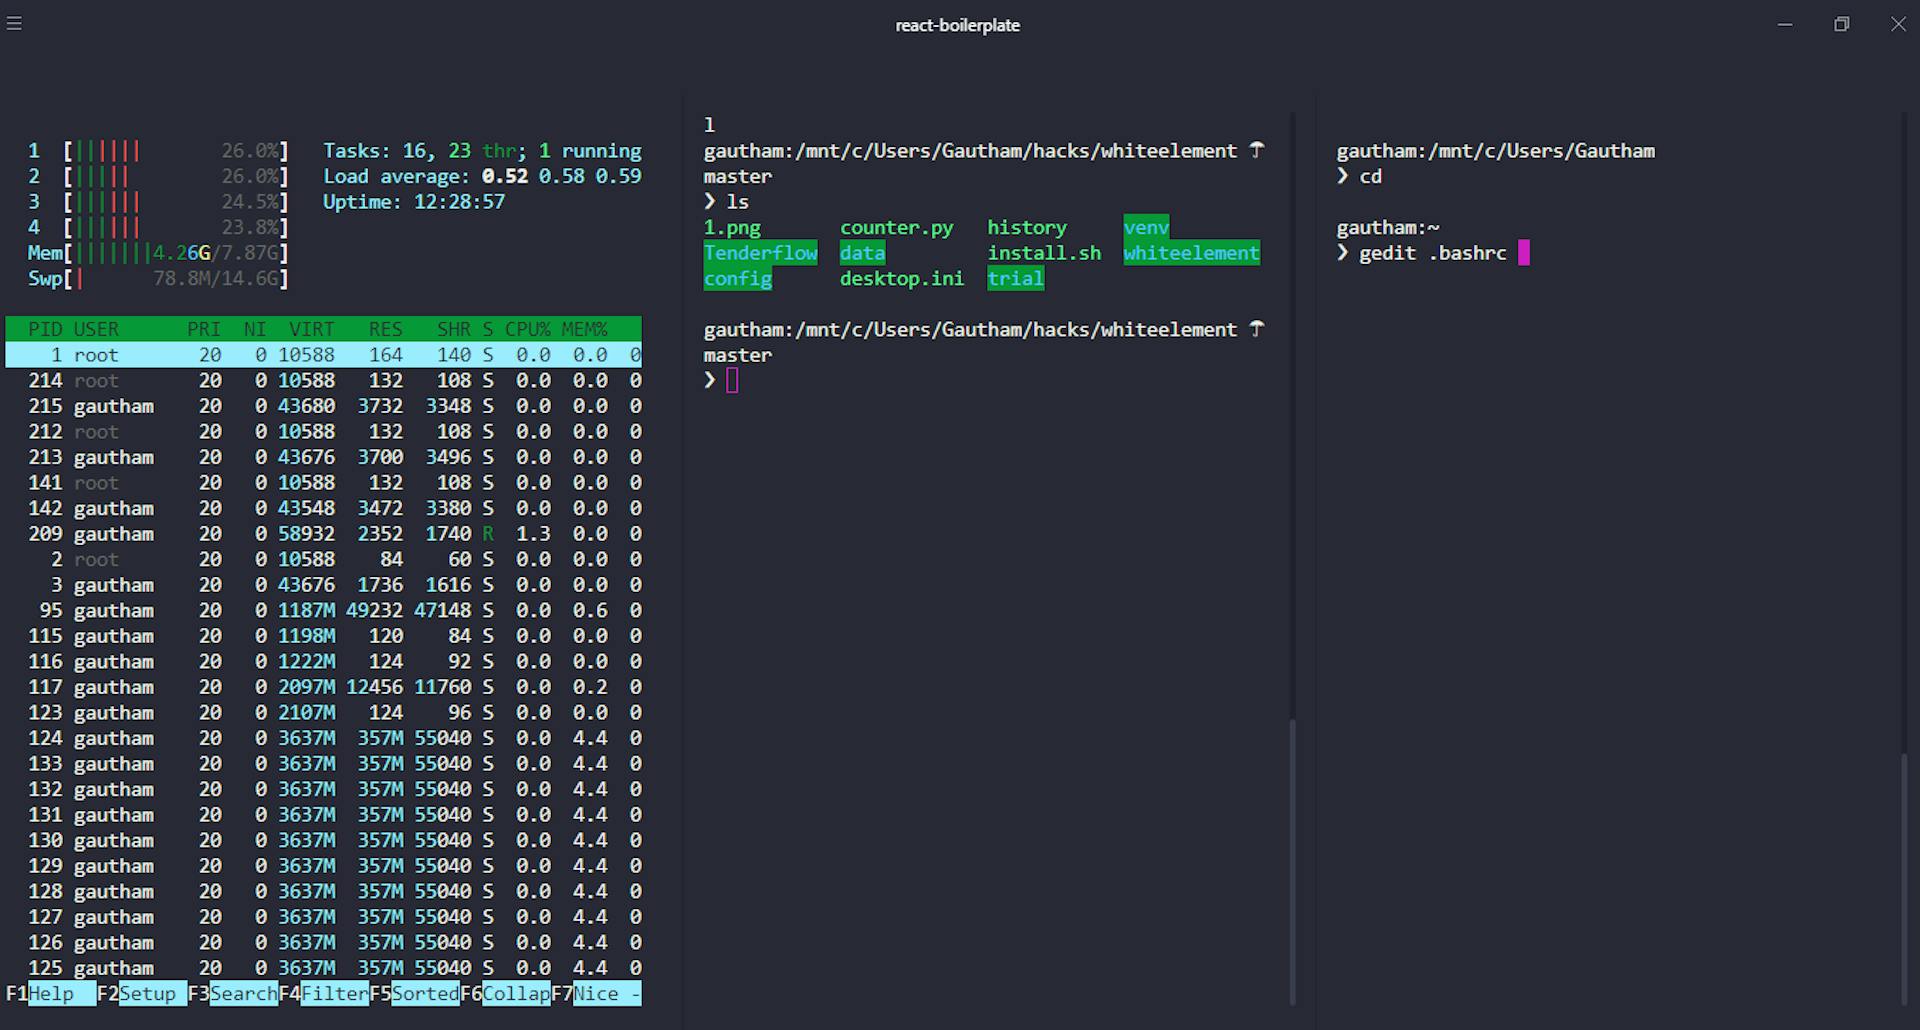Sort processes by the MEM% column
The image size is (1920, 1030).
(585, 328)
